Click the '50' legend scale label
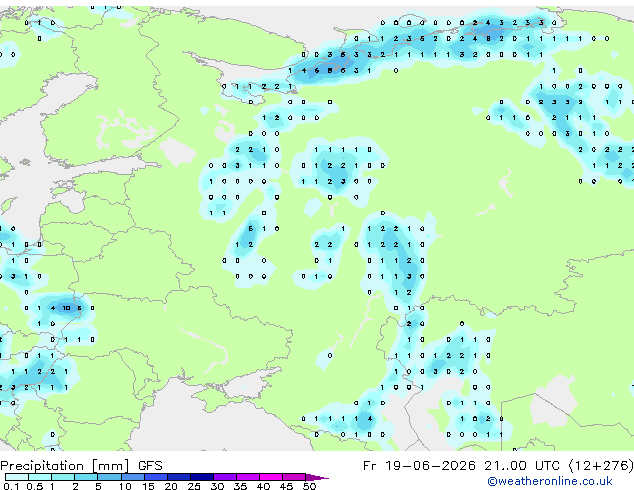The width and height of the screenshot is (634, 490). click(309, 486)
